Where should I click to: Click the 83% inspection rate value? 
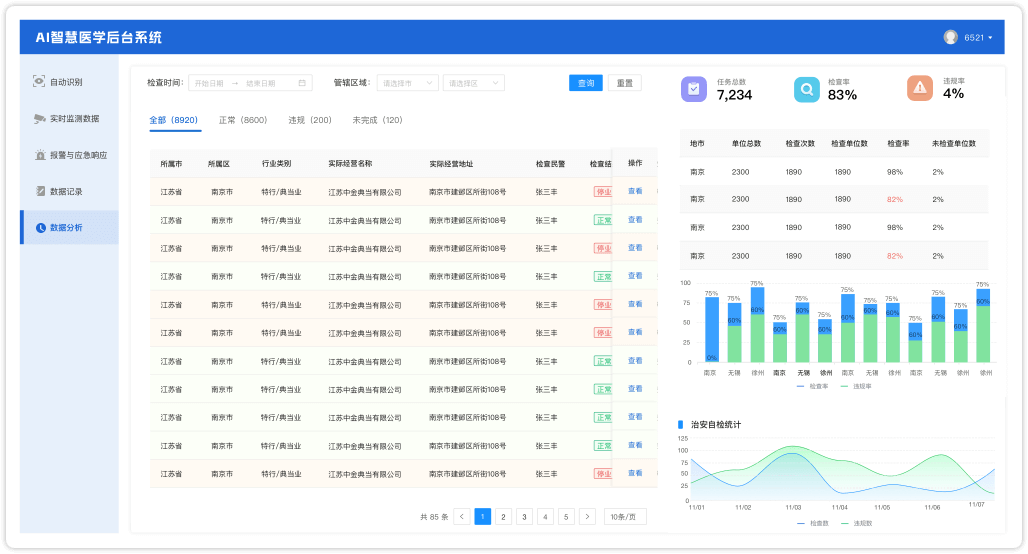pyautogui.click(x=842, y=95)
